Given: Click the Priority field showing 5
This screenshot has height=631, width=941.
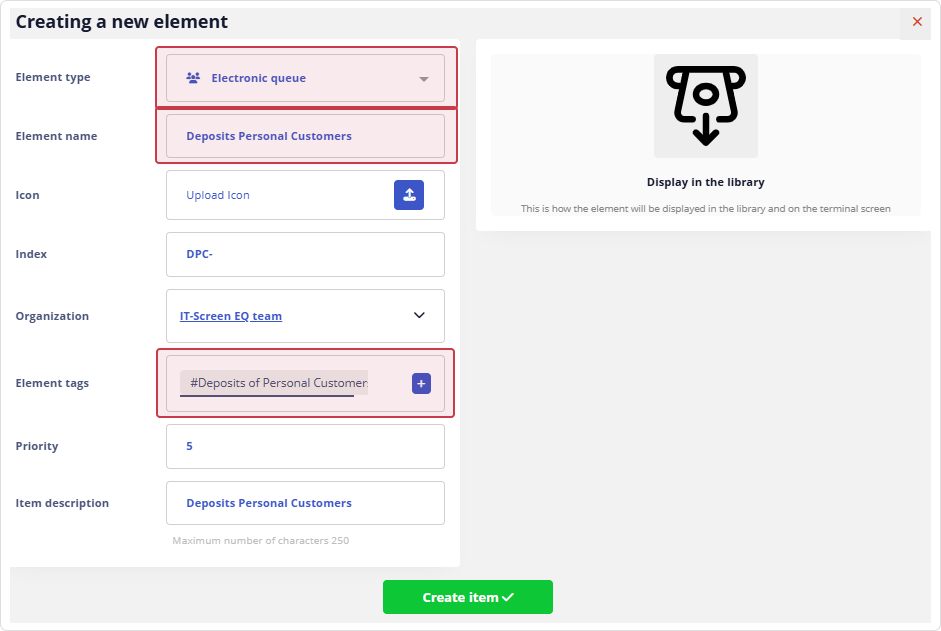Looking at the screenshot, I should (305, 446).
